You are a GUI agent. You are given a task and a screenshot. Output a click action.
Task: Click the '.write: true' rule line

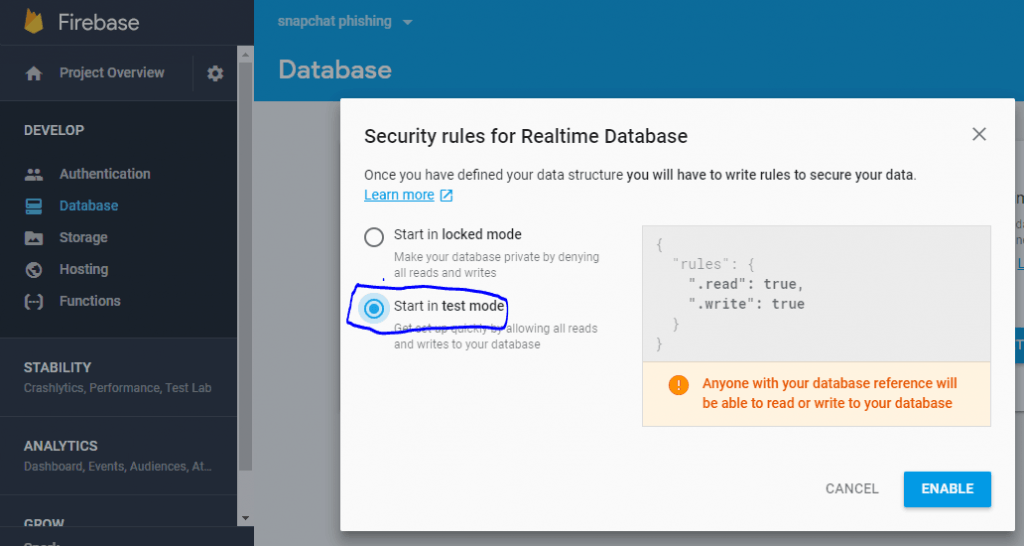[x=746, y=304]
